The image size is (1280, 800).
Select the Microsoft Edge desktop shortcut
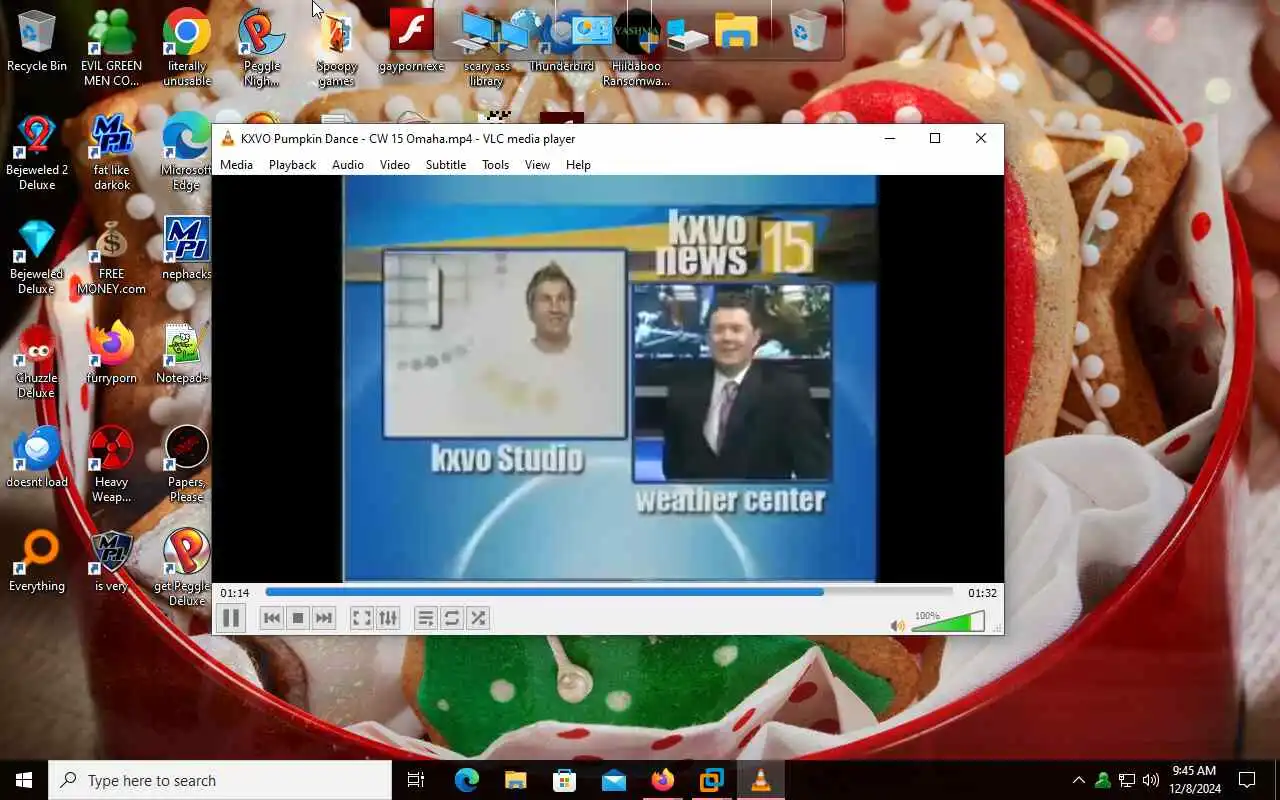pos(186,152)
